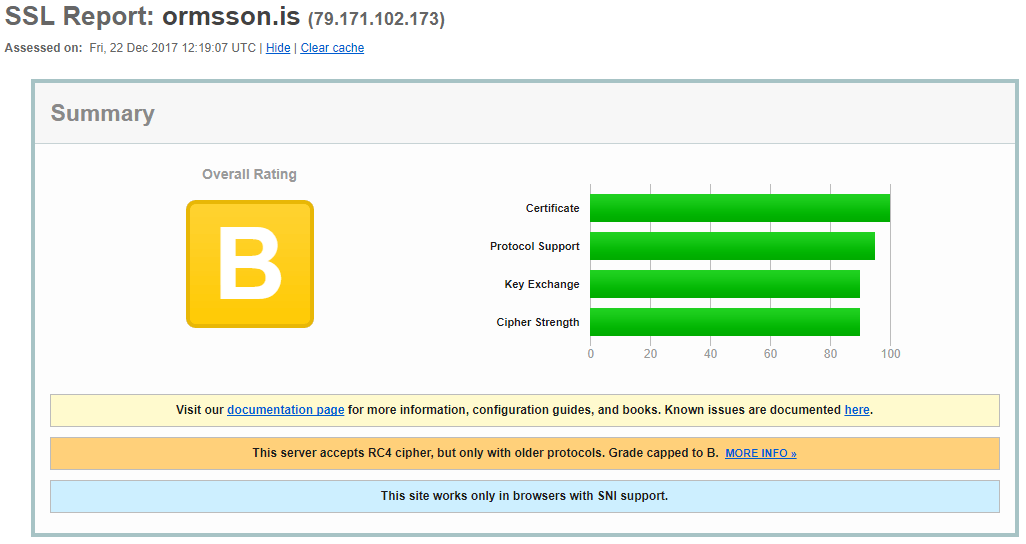
Task: Click the Overall Rating label
Action: click(x=249, y=174)
